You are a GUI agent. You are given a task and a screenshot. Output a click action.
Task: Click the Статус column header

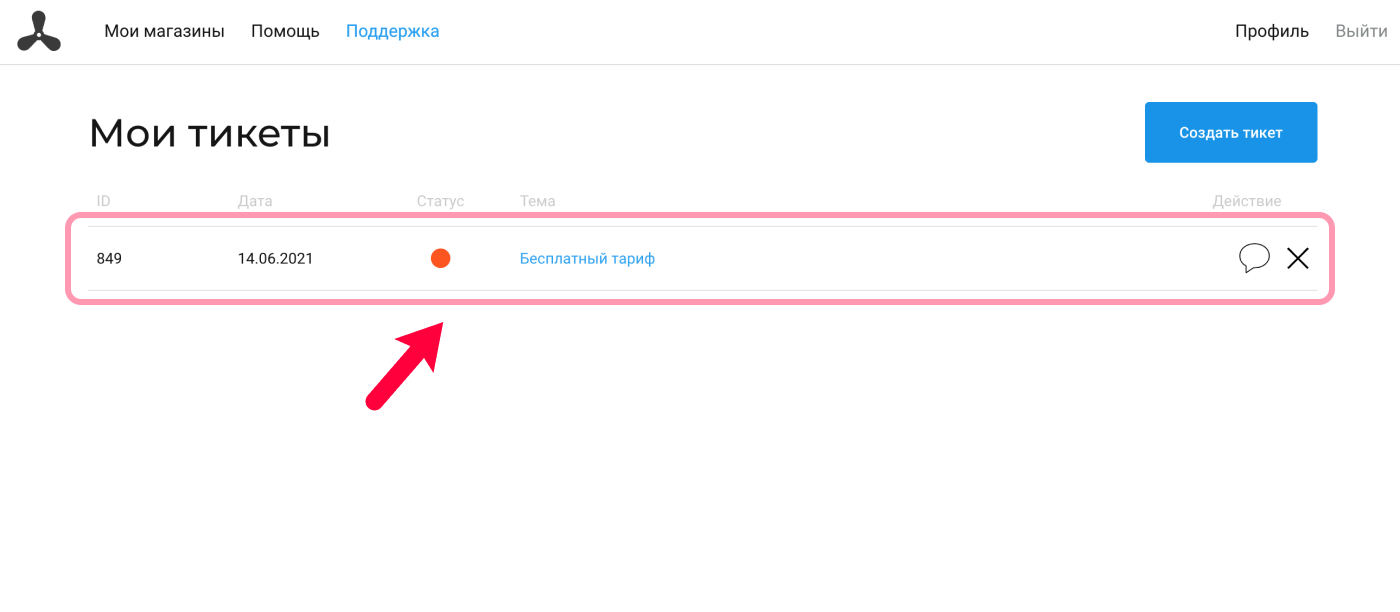(441, 201)
